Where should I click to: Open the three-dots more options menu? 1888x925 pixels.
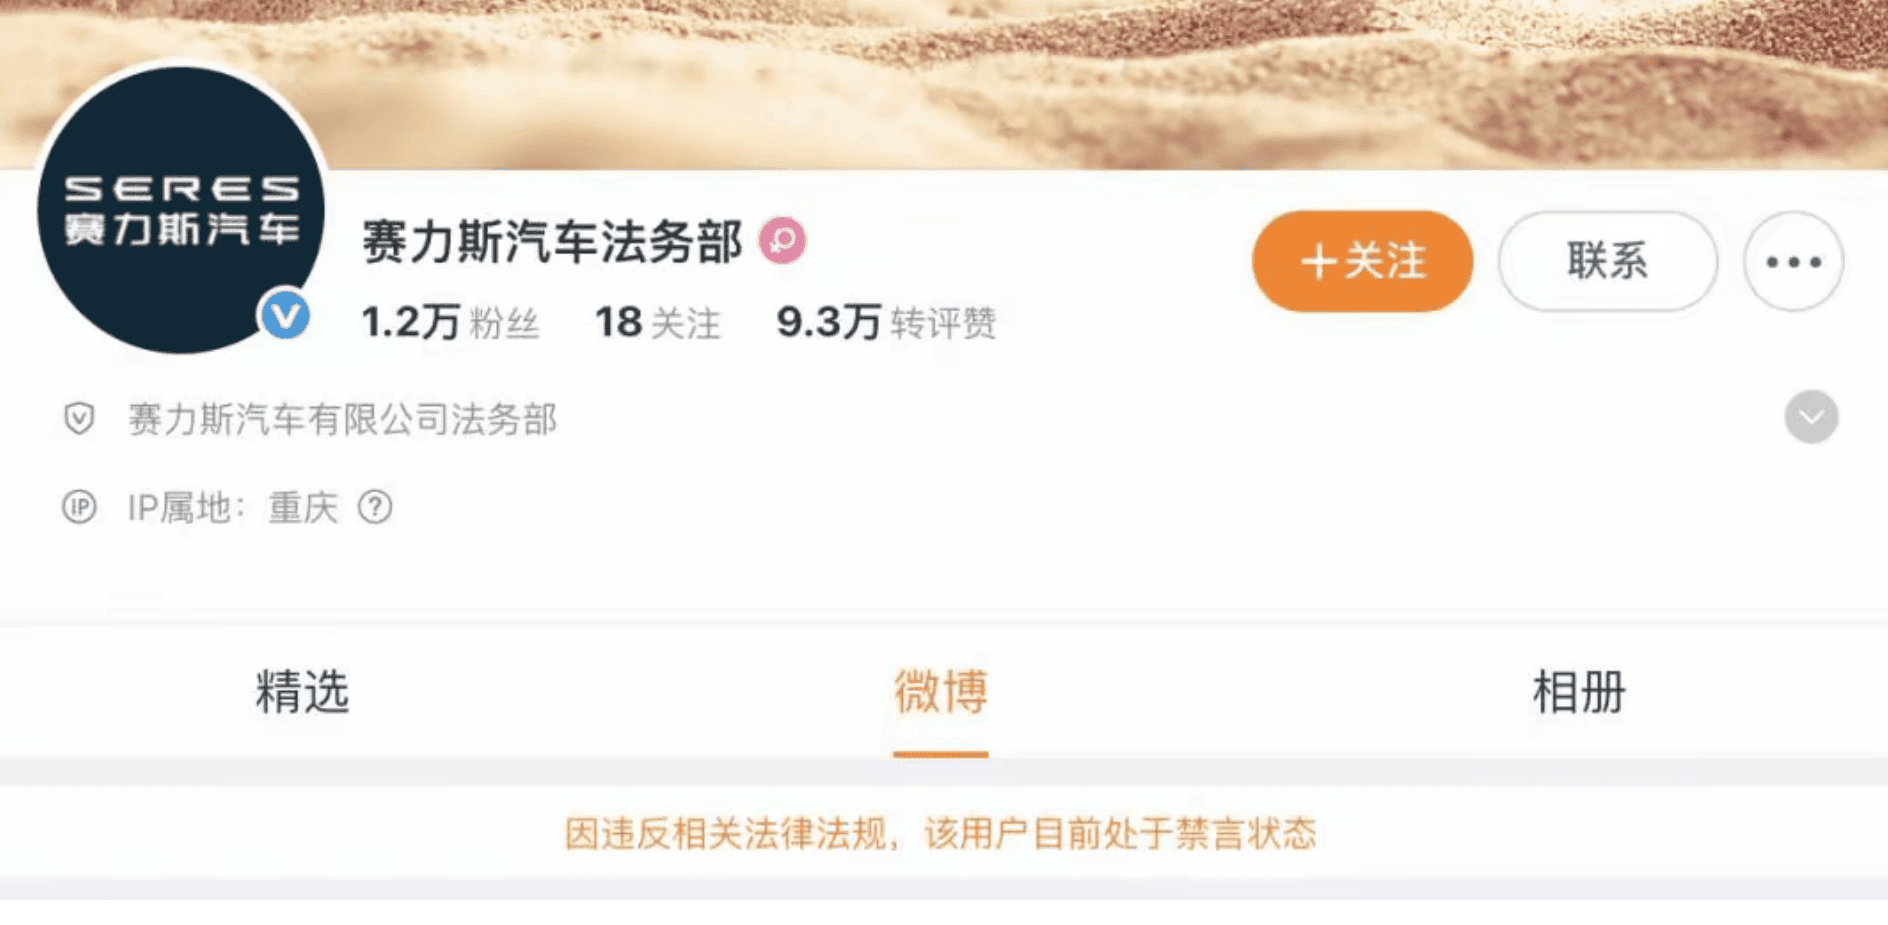(x=1793, y=262)
